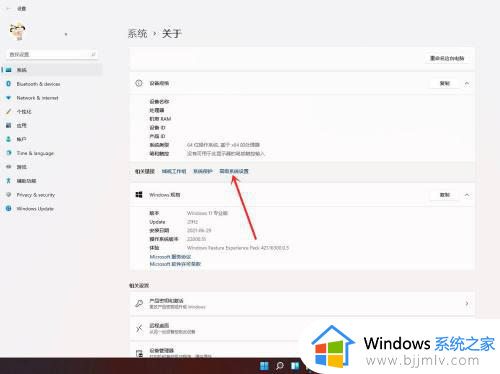This screenshot has width=500, height=374.
Task: Click the Accessibility figure icon
Action: click(x=9, y=181)
